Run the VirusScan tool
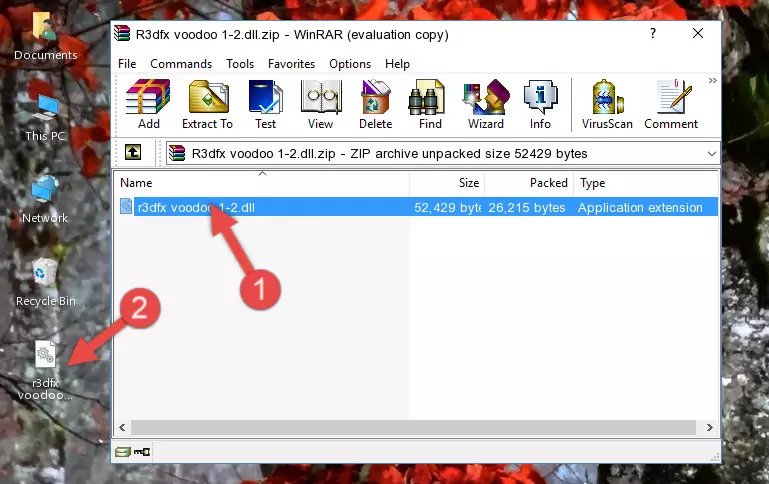 [607, 104]
